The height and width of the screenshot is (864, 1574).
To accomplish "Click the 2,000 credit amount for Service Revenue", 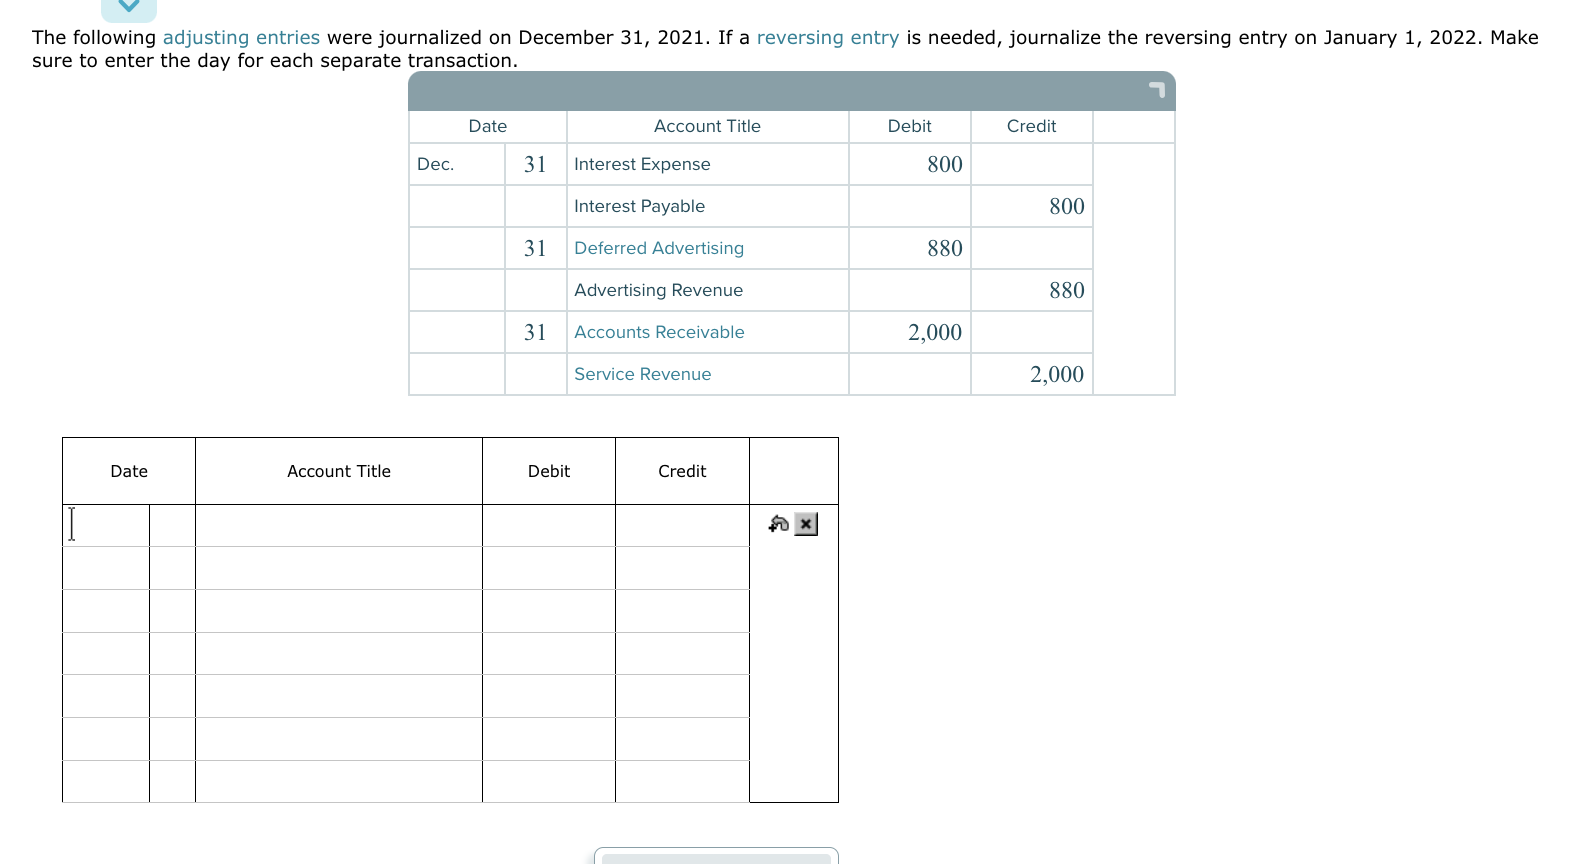I will pyautogui.click(x=1057, y=374).
